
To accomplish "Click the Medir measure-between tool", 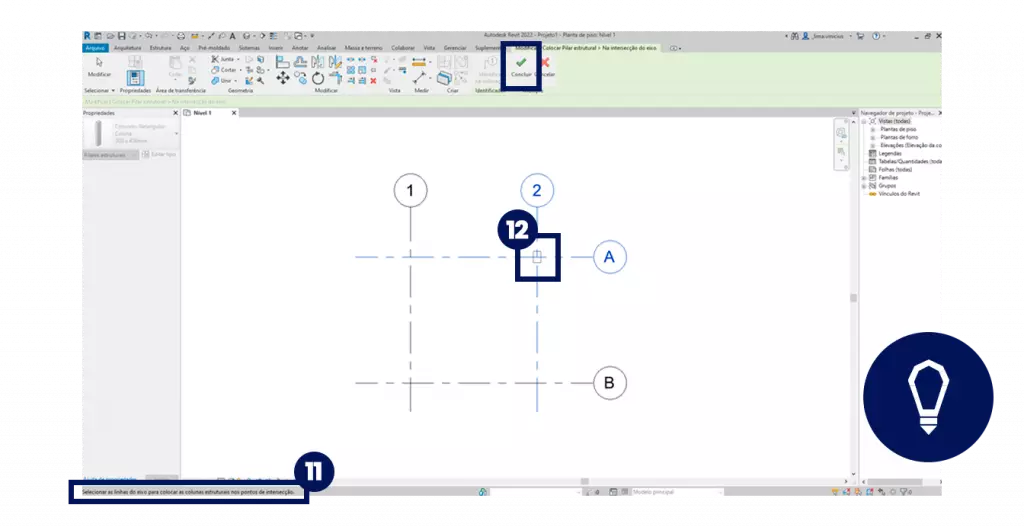I will [x=419, y=62].
